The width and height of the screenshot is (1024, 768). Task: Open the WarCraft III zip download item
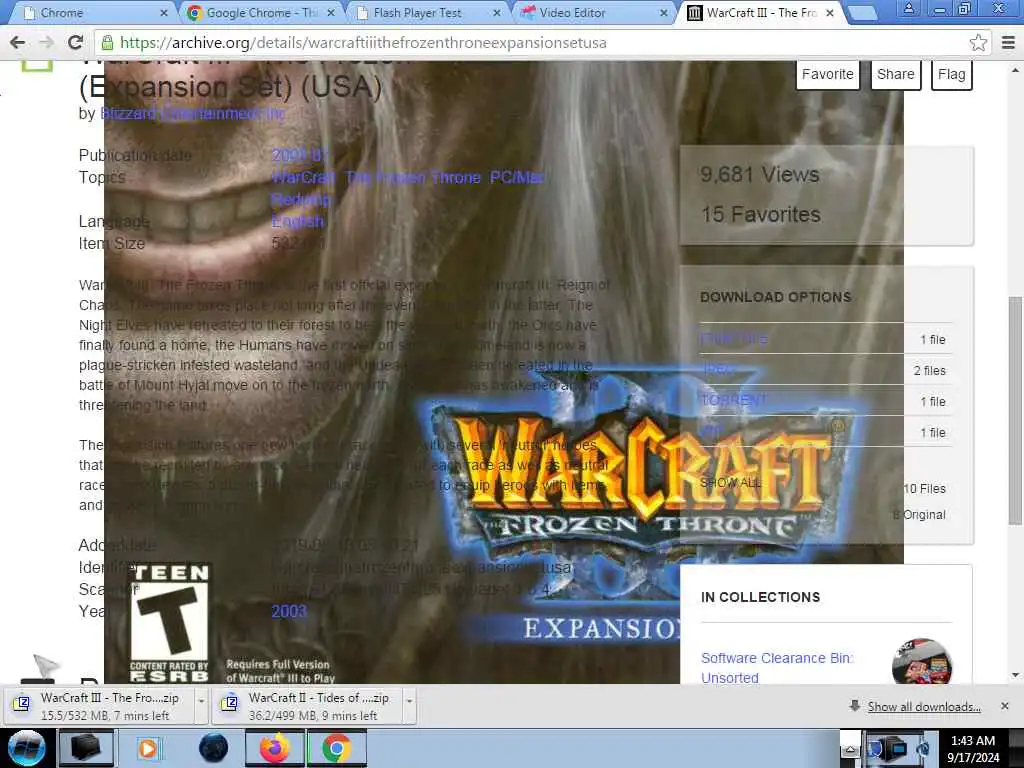101,706
